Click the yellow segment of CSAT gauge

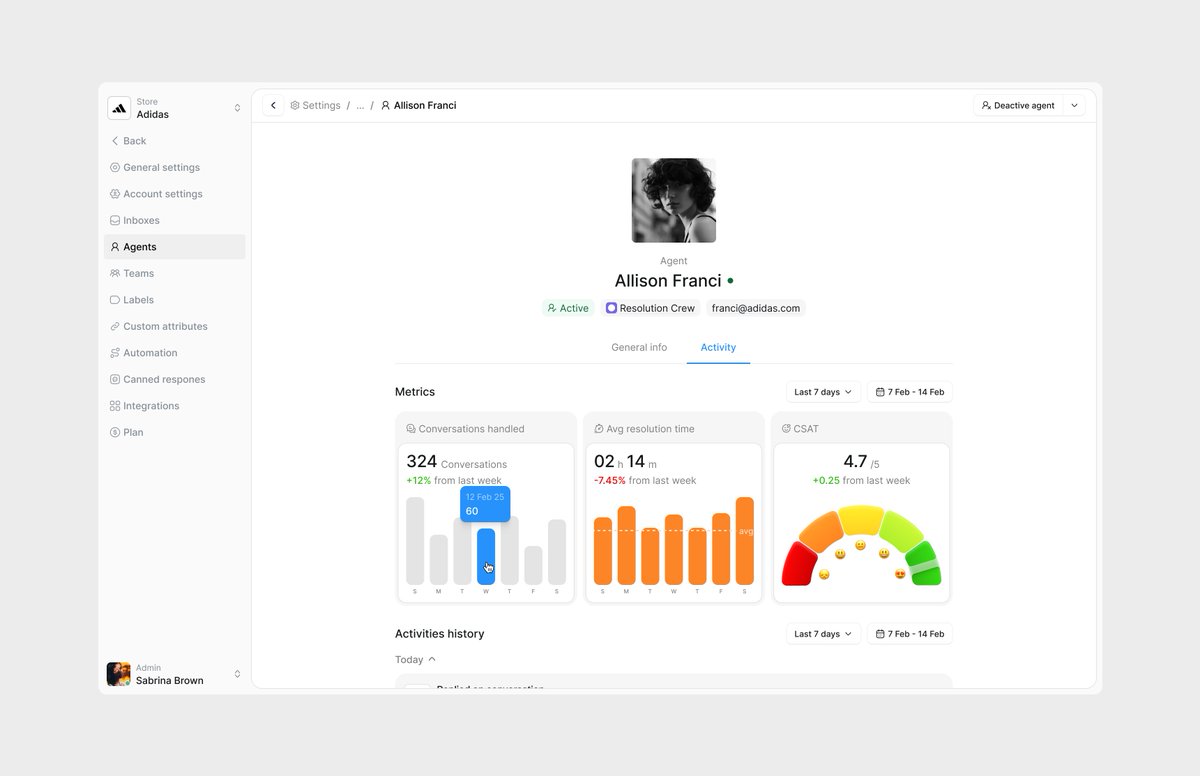861,519
